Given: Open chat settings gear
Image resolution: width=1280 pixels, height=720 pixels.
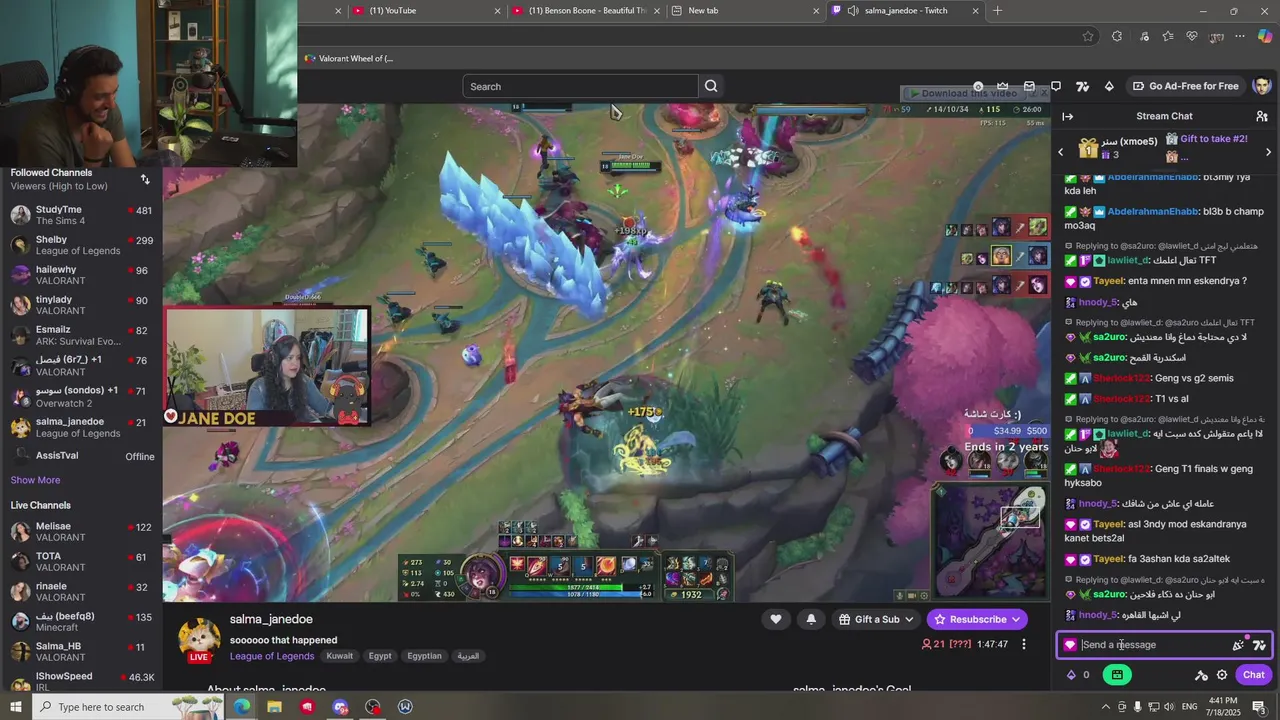Looking at the screenshot, I should [1222, 675].
